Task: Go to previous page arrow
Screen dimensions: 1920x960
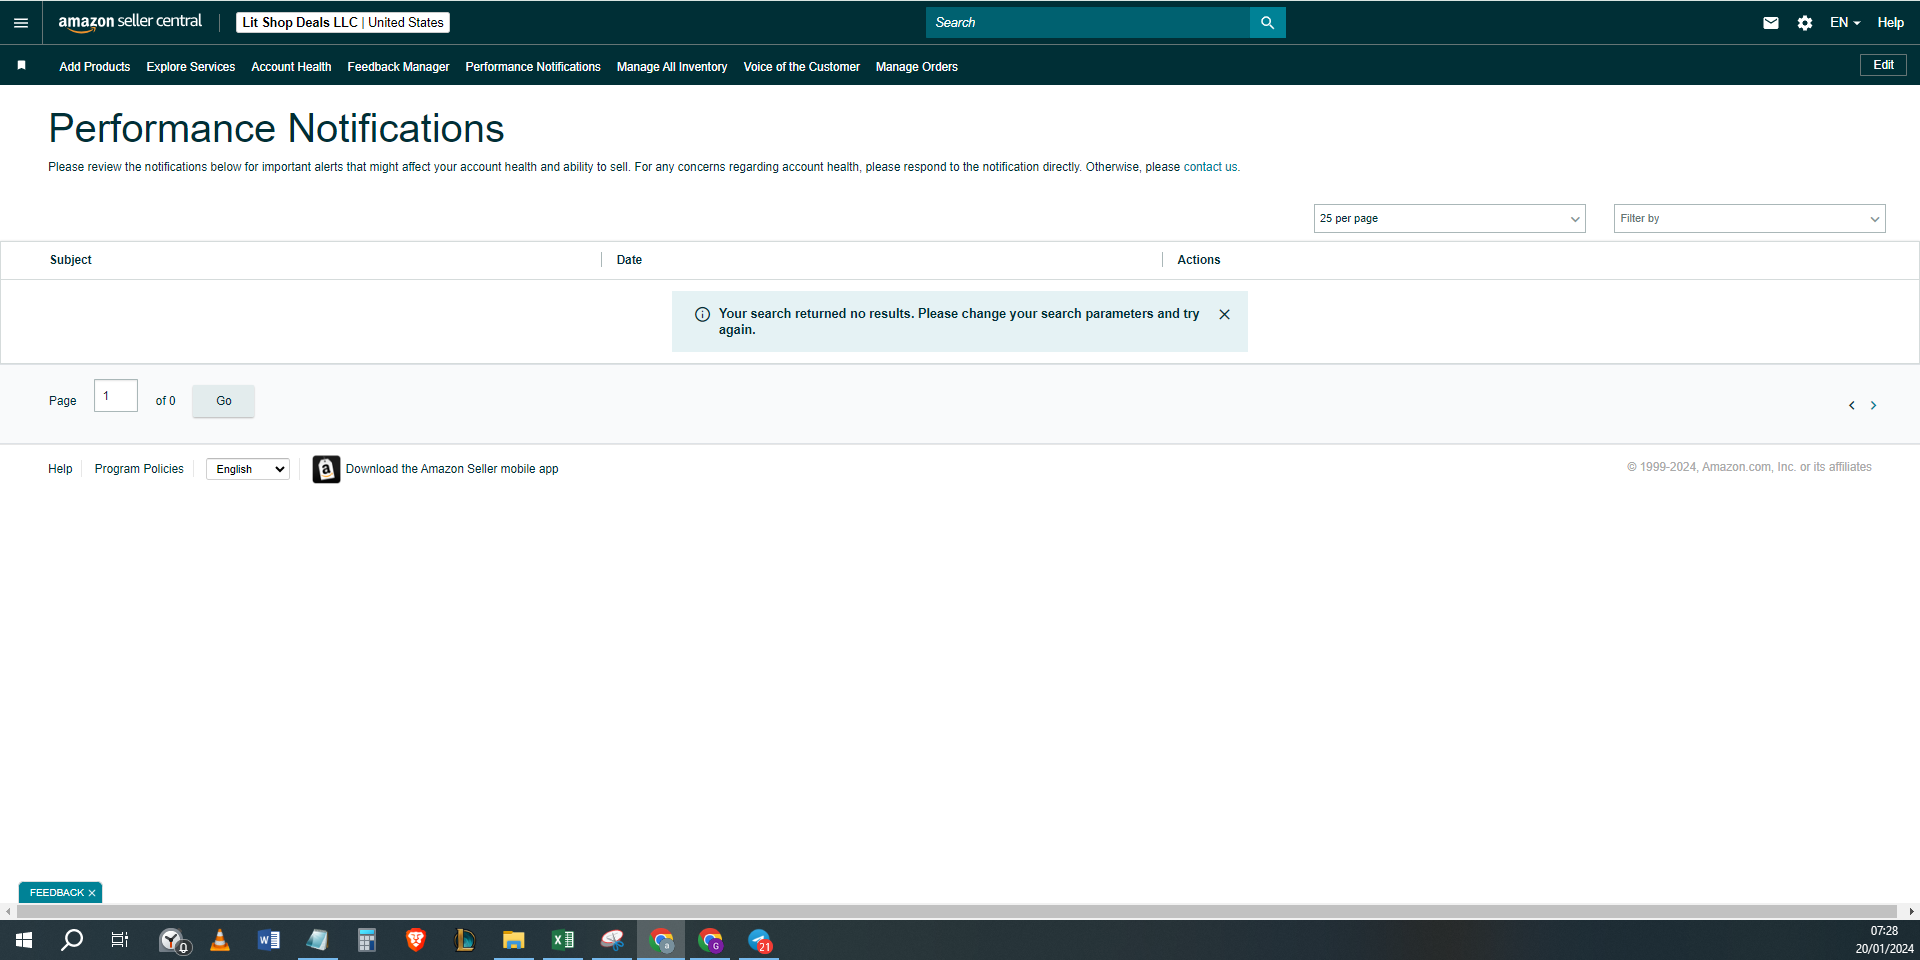Action: pos(1852,405)
